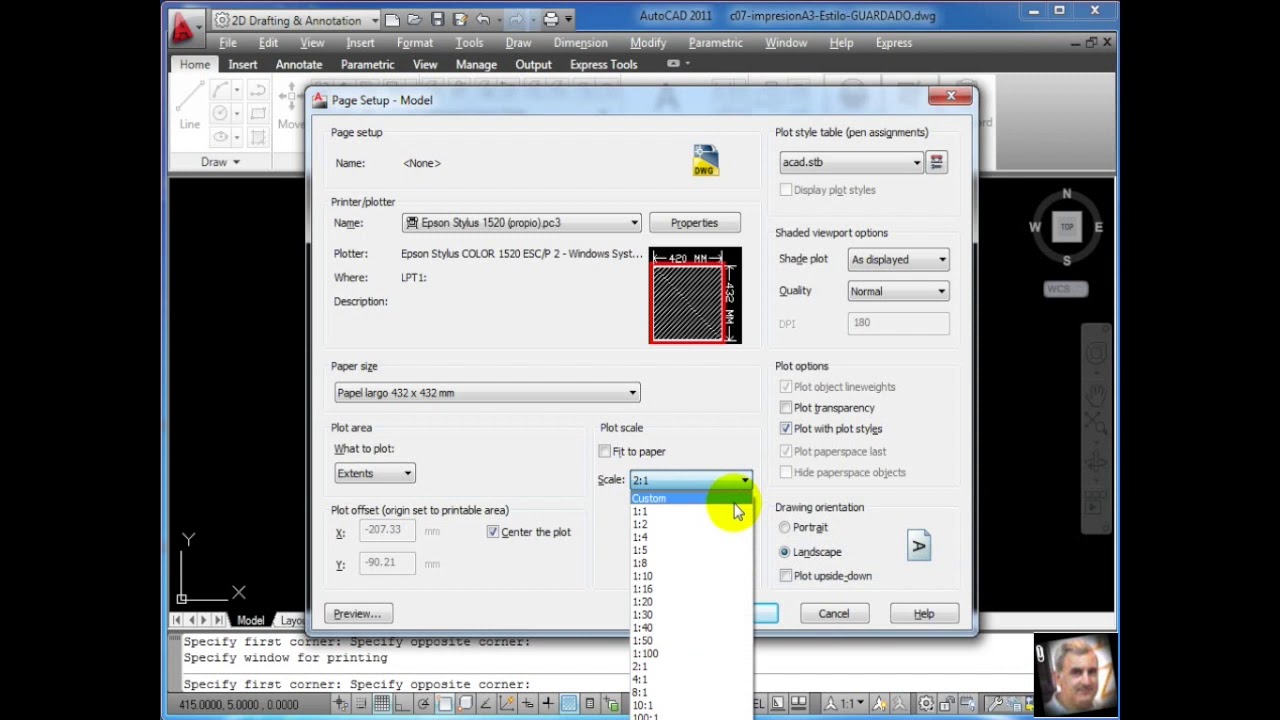Toggle Dynamic Input in status bar

point(527,704)
